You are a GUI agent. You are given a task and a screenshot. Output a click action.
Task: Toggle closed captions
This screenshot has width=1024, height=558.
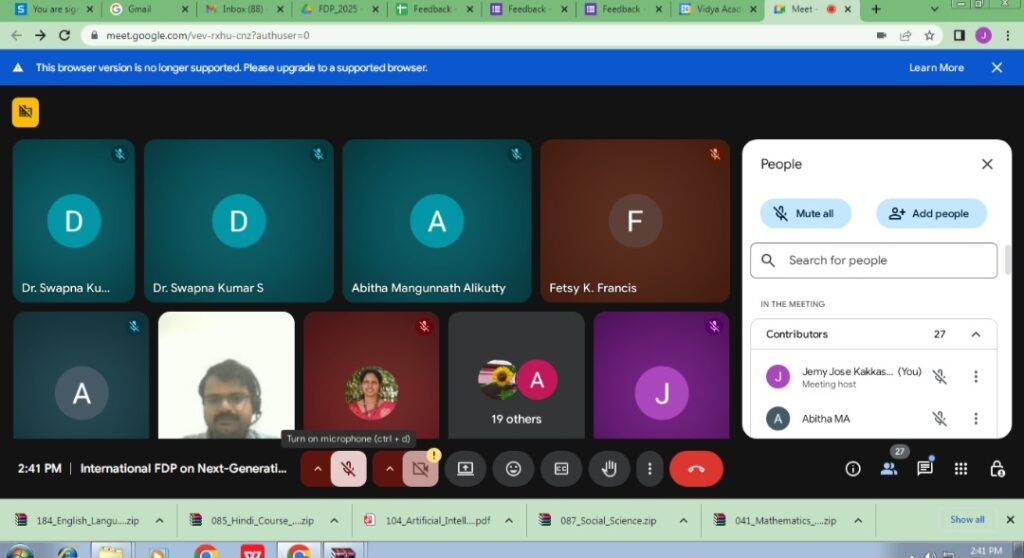pos(561,468)
